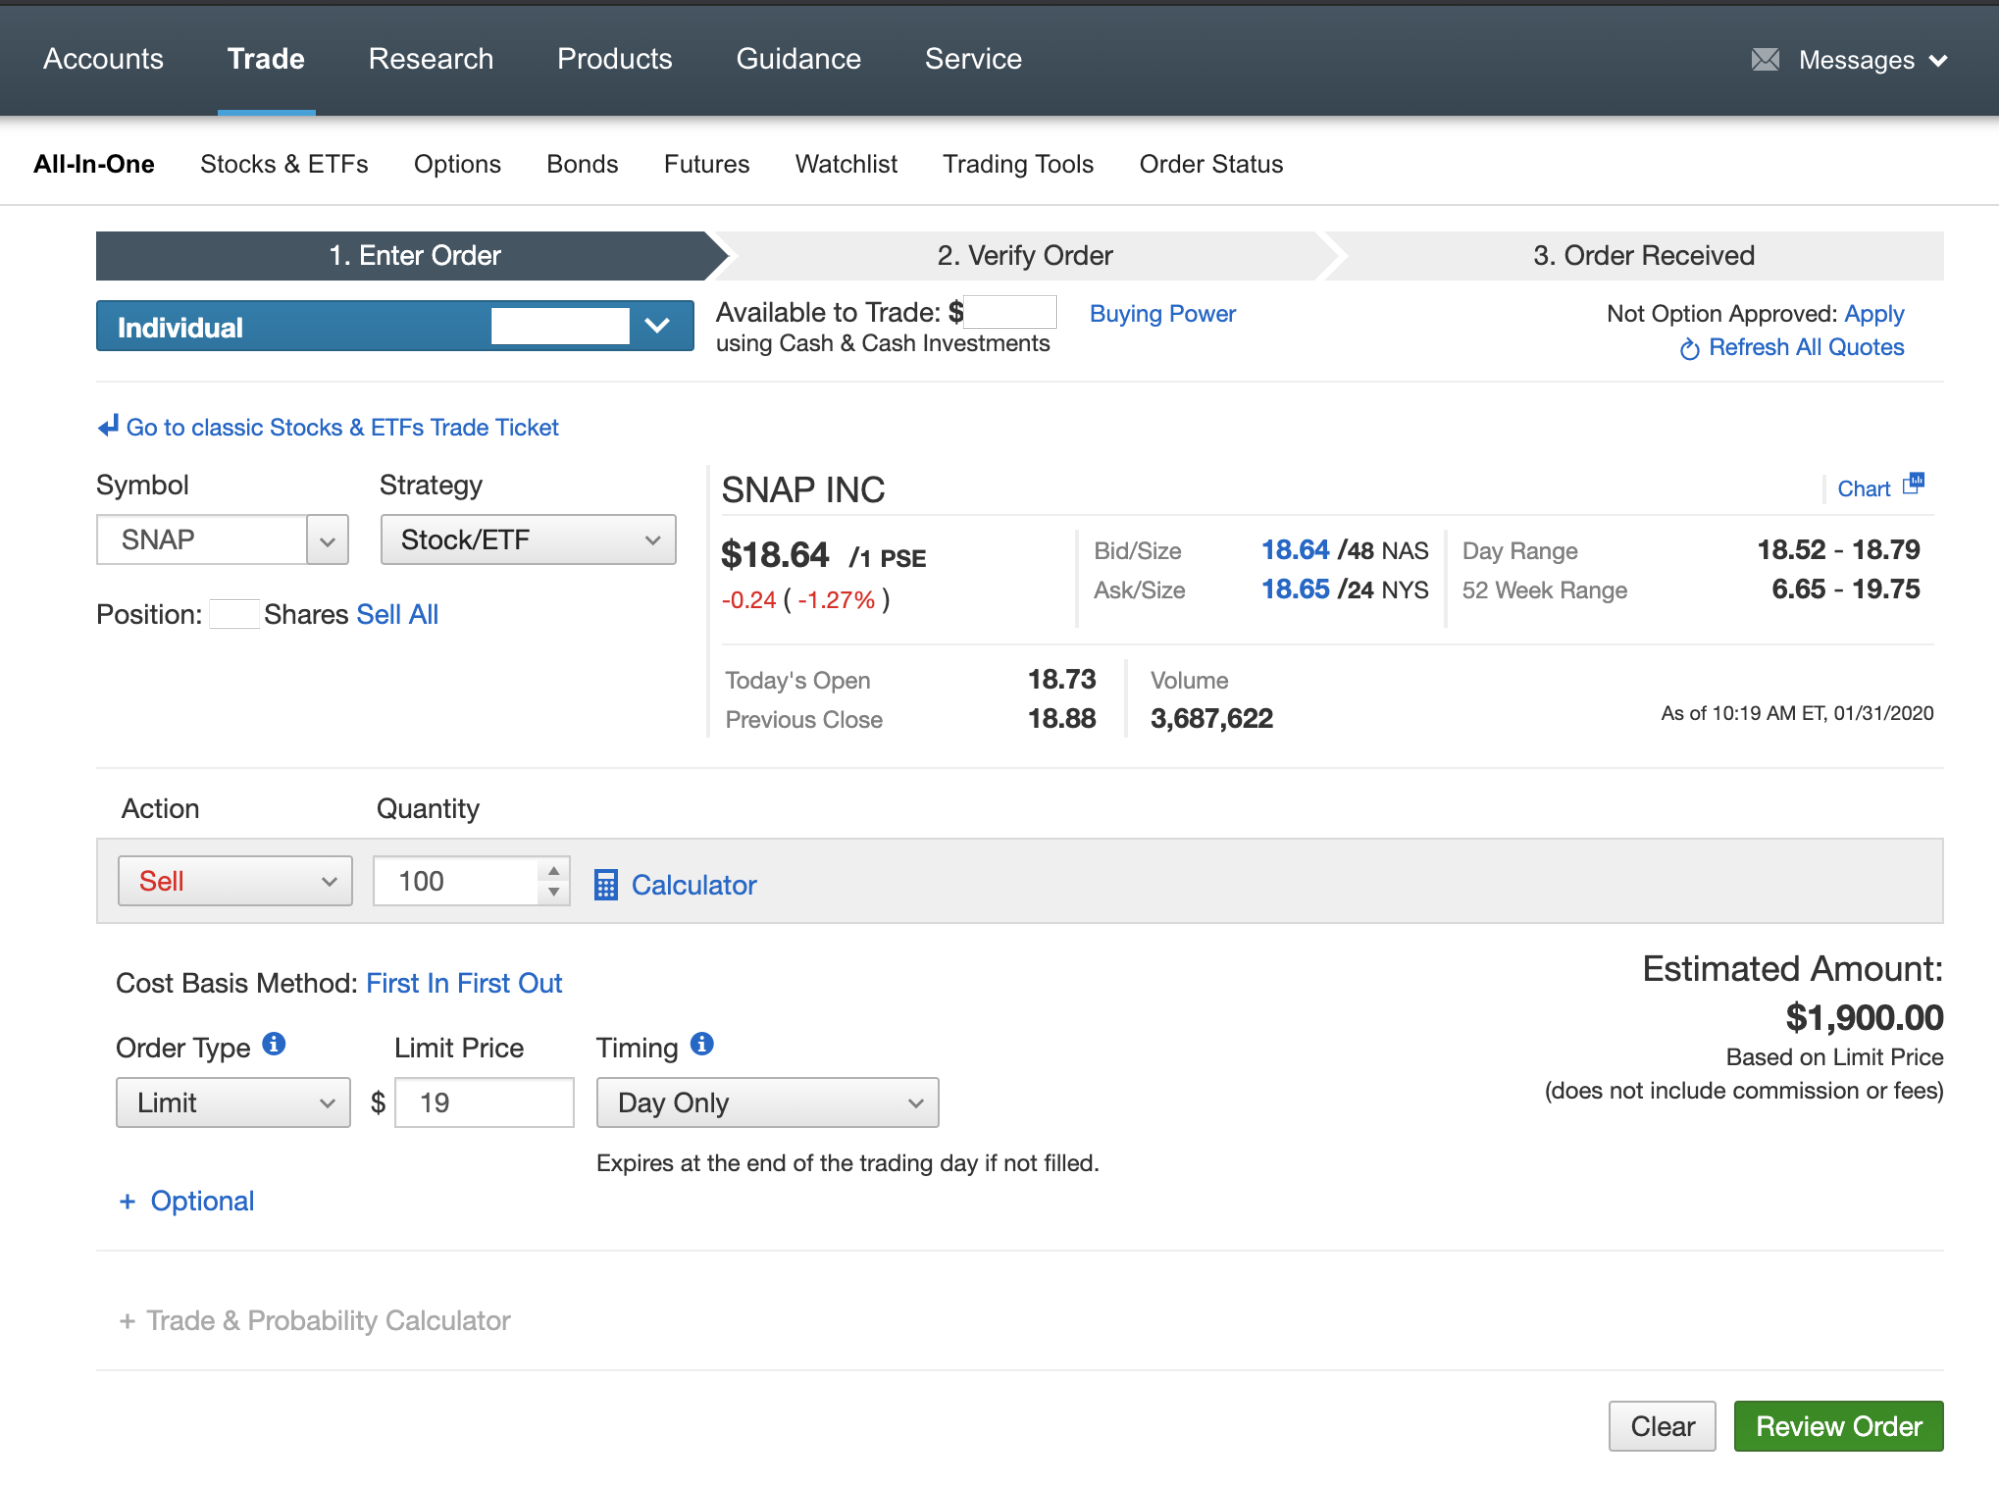1999x1491 pixels.
Task: Click the Order Type info icon
Action: [x=274, y=1045]
